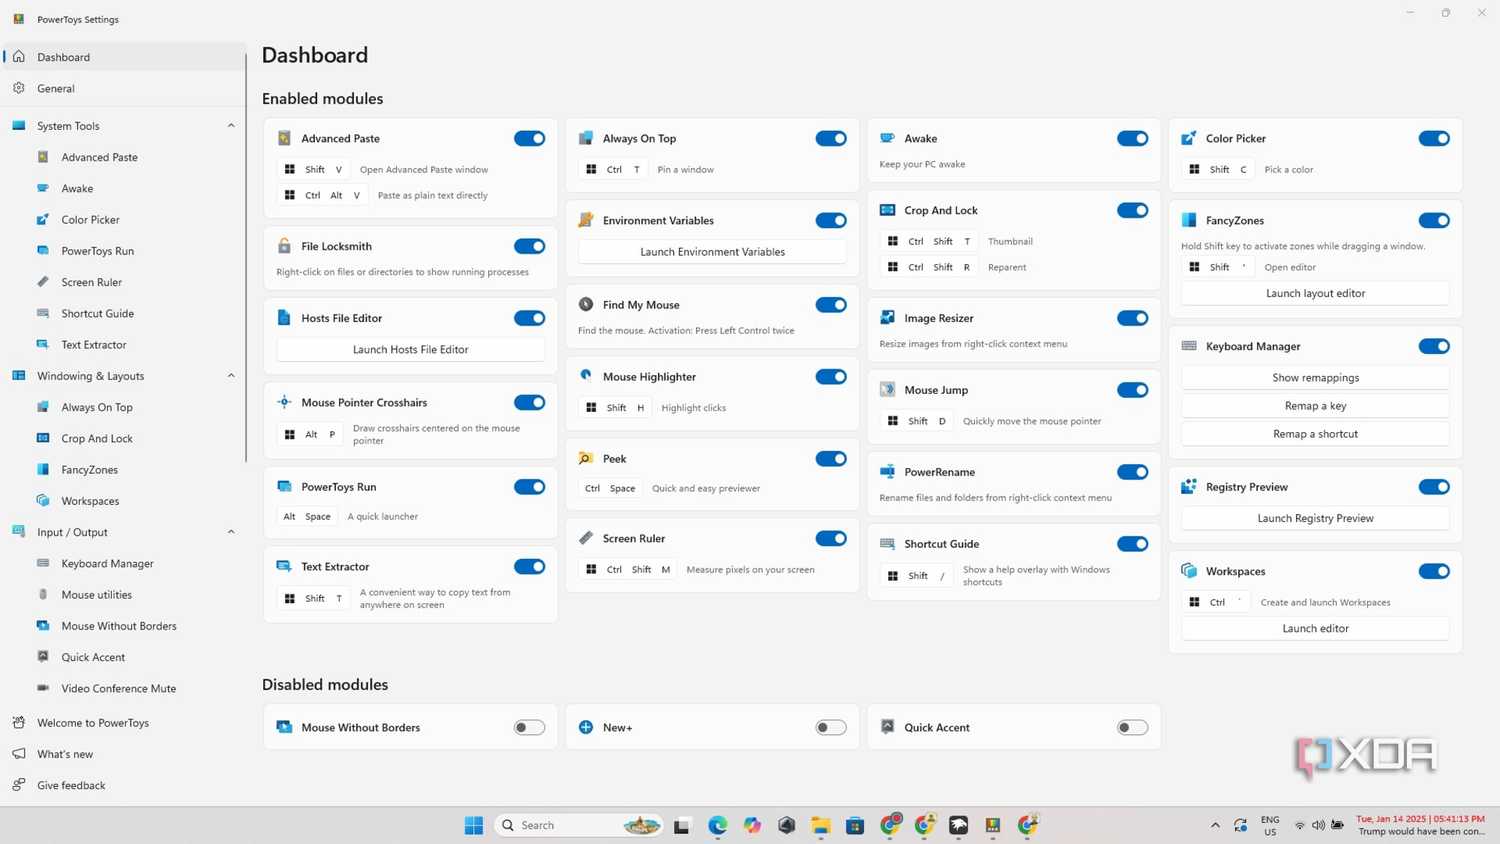The height and width of the screenshot is (844, 1500).
Task: Click Launch Registry Preview button
Action: coord(1315,518)
